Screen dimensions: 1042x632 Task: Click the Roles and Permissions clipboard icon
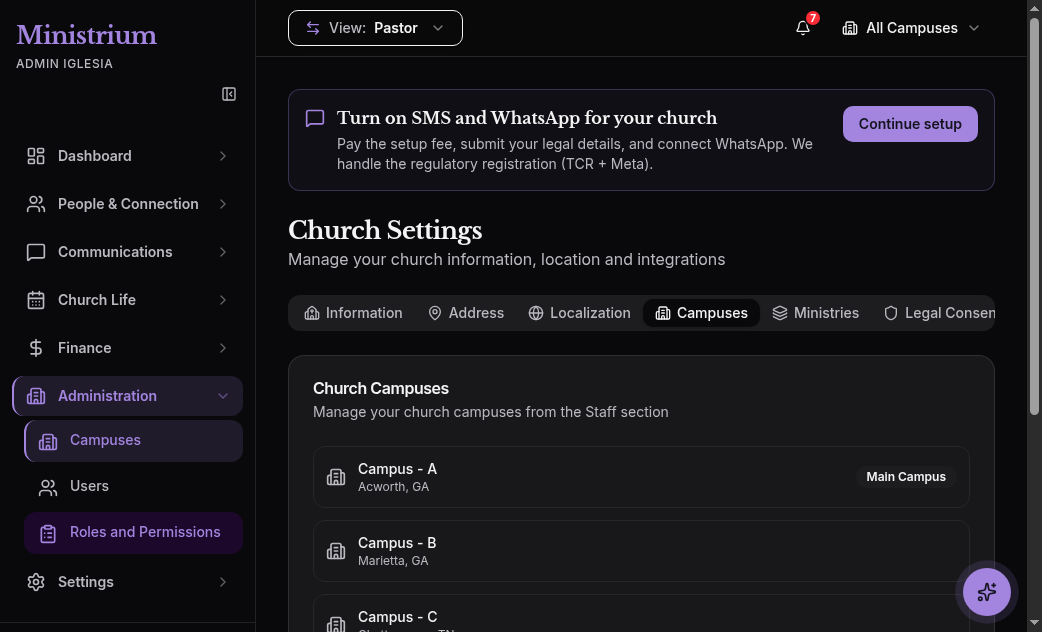48,533
